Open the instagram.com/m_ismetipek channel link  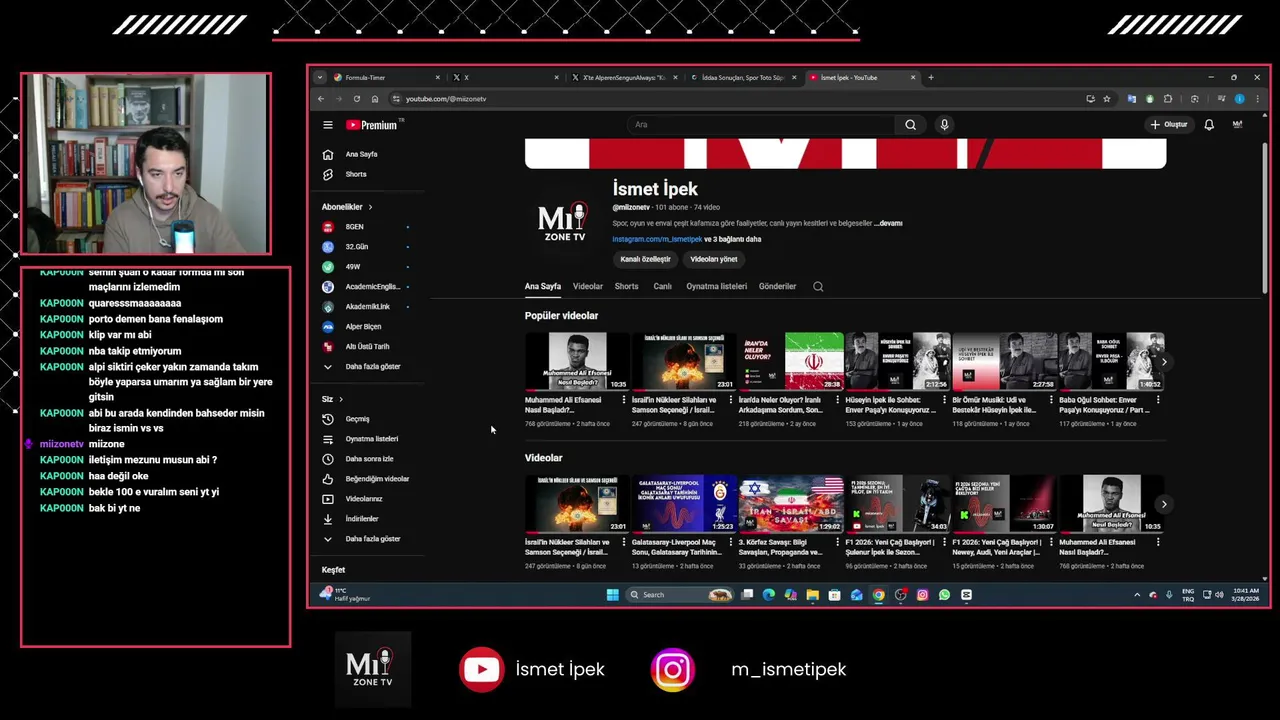click(657, 240)
